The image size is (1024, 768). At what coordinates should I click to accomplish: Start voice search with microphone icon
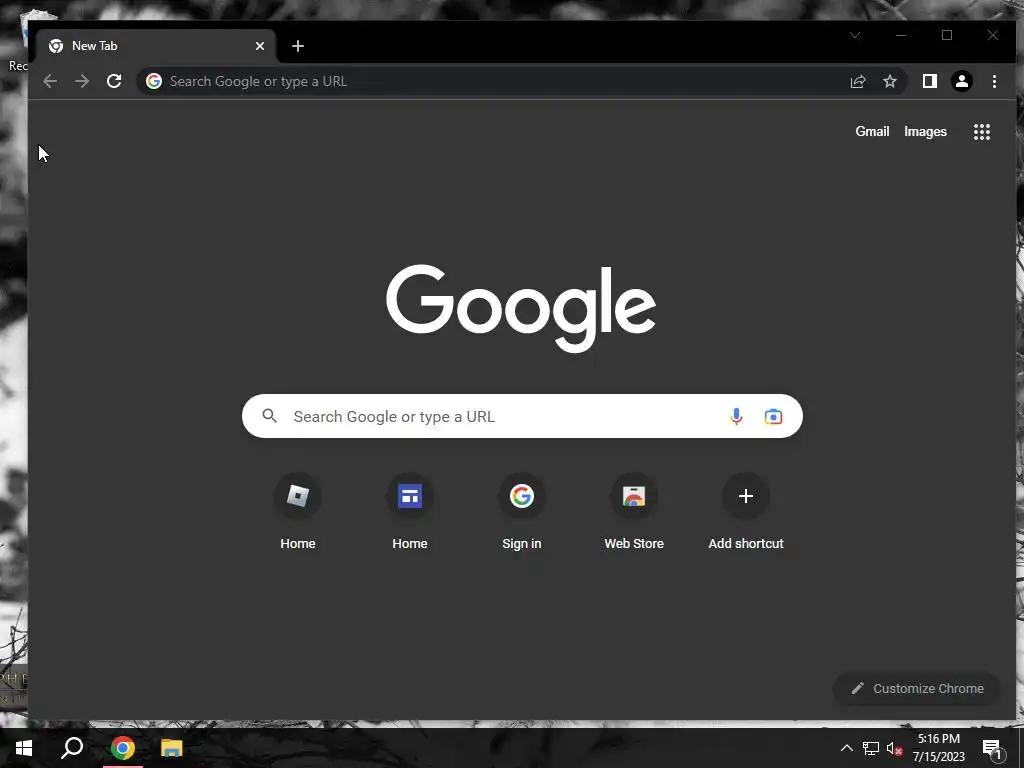point(736,416)
